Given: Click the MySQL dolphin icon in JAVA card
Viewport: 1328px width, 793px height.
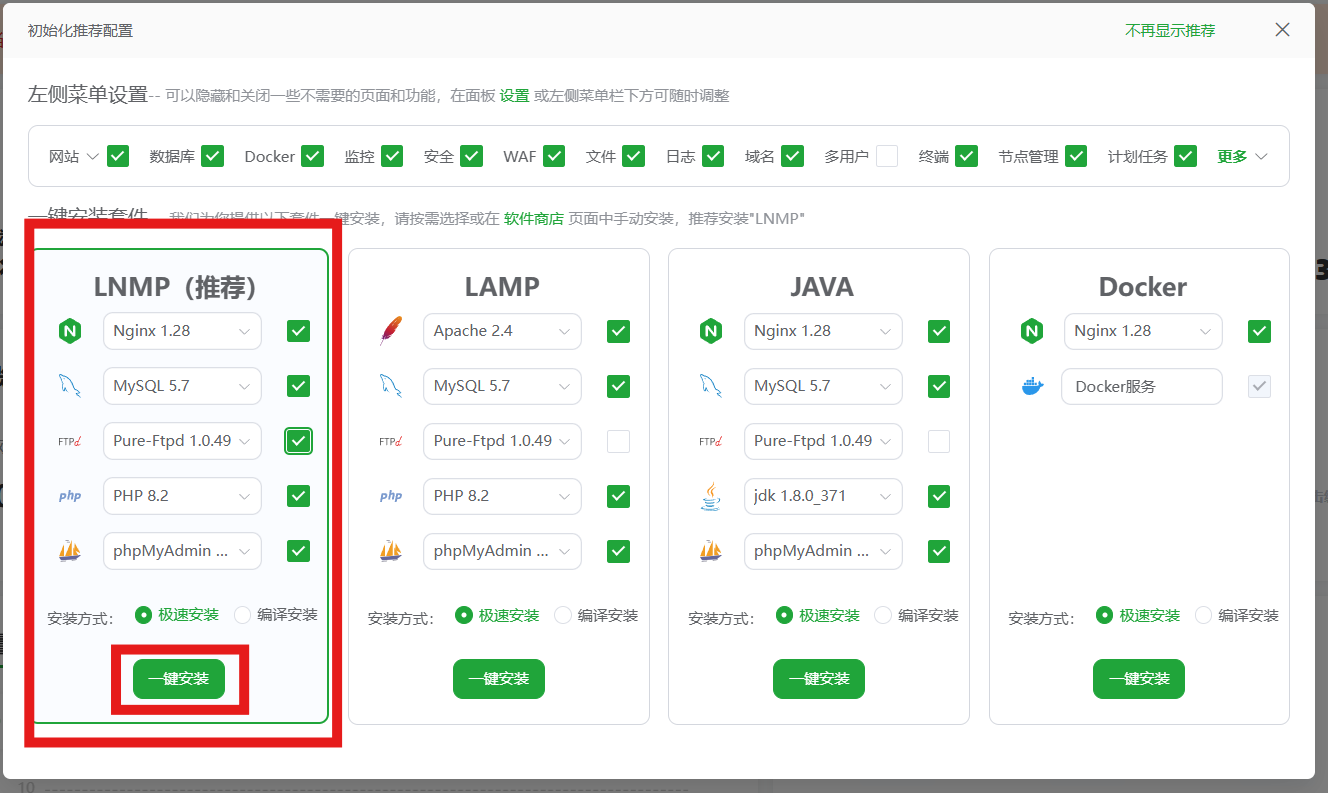Looking at the screenshot, I should click(x=710, y=386).
